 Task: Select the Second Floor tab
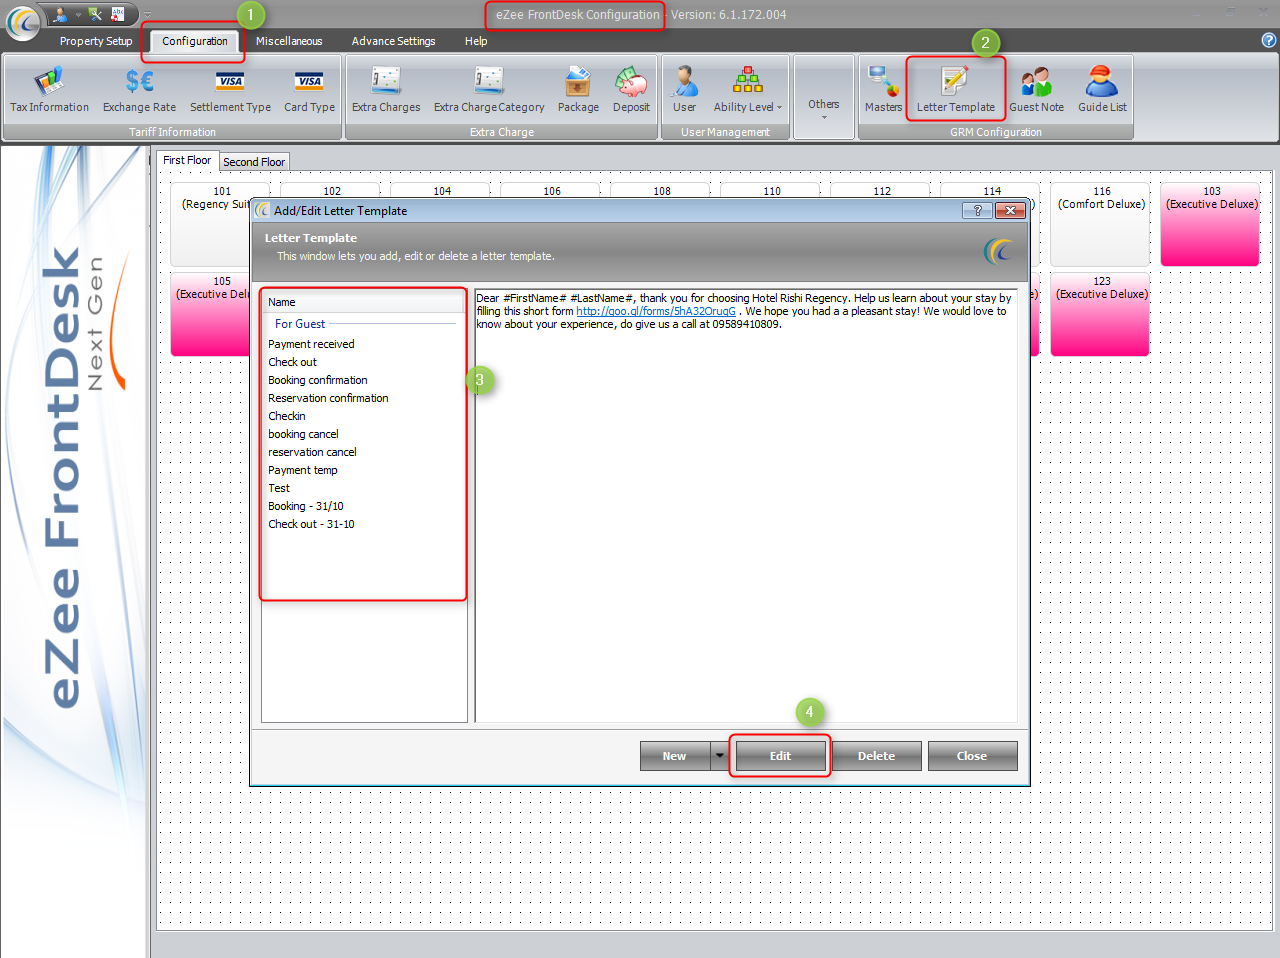tap(254, 162)
